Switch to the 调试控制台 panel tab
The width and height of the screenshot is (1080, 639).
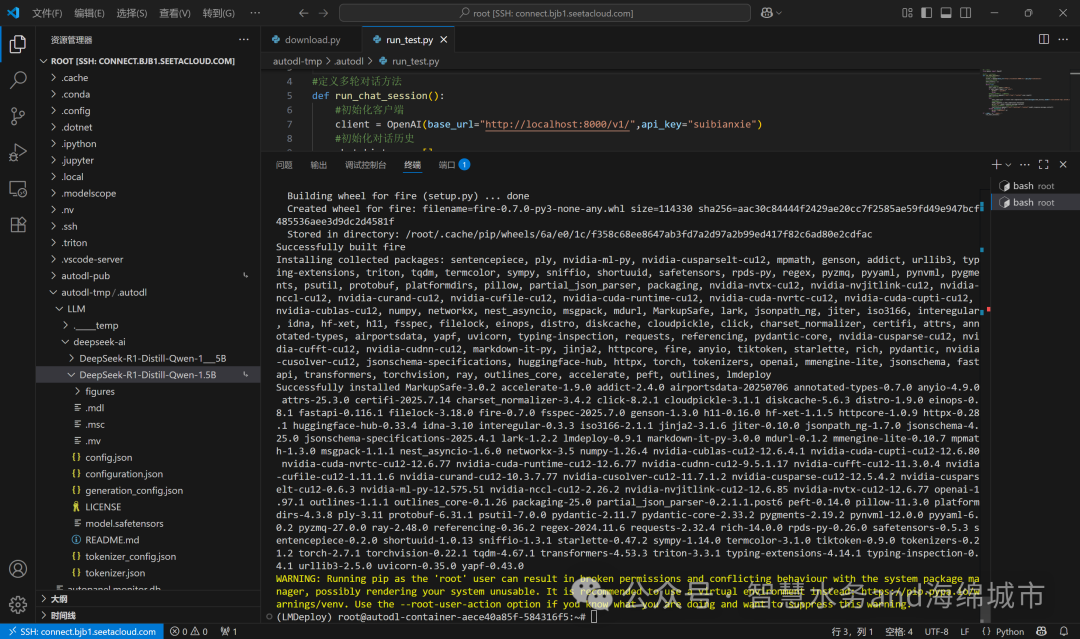(366, 165)
